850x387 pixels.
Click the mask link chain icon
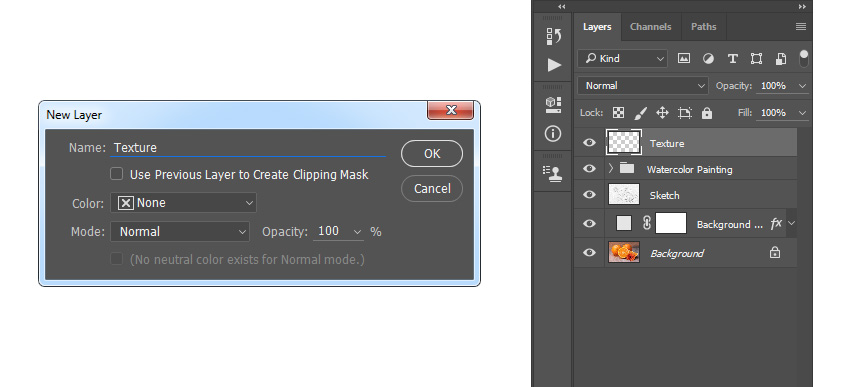646,223
